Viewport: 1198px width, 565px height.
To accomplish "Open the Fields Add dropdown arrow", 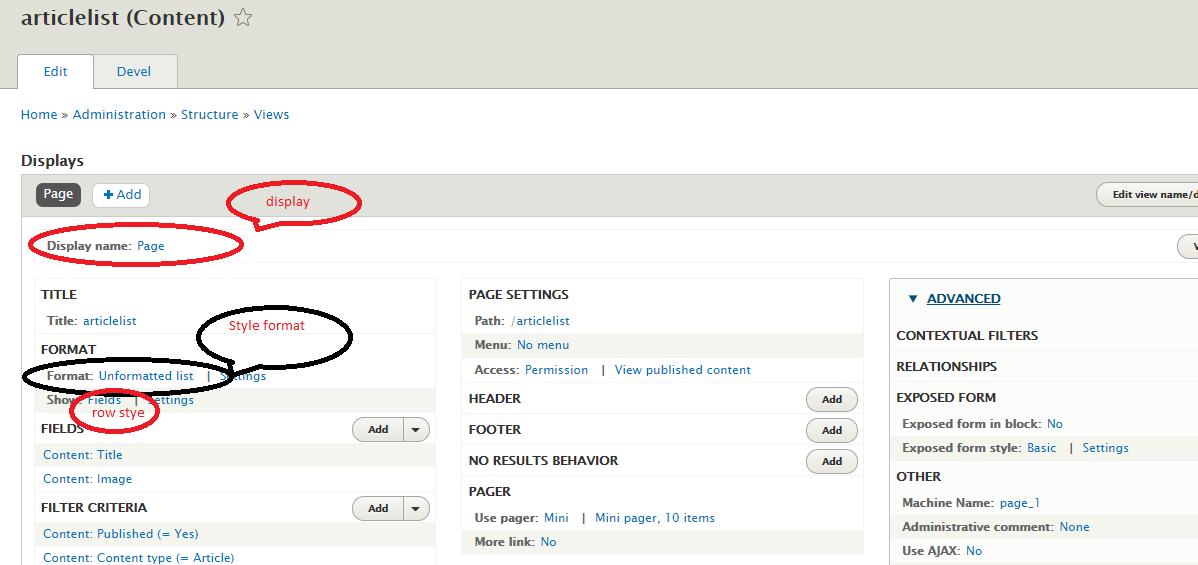I will (416, 429).
